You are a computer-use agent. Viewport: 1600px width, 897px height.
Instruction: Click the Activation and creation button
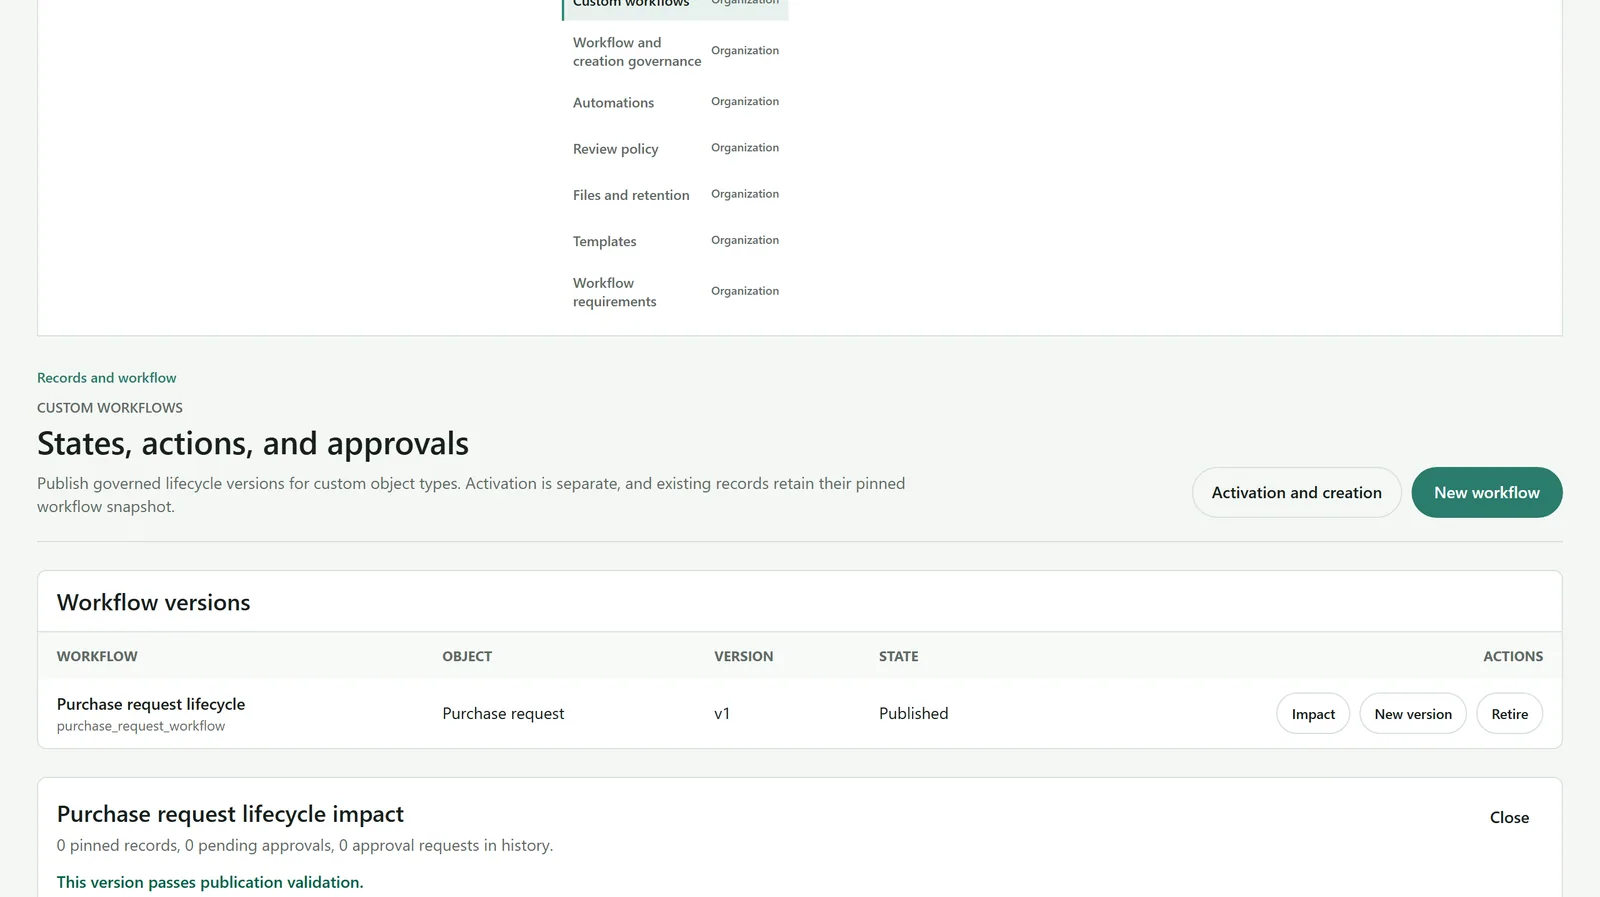pos(1296,493)
